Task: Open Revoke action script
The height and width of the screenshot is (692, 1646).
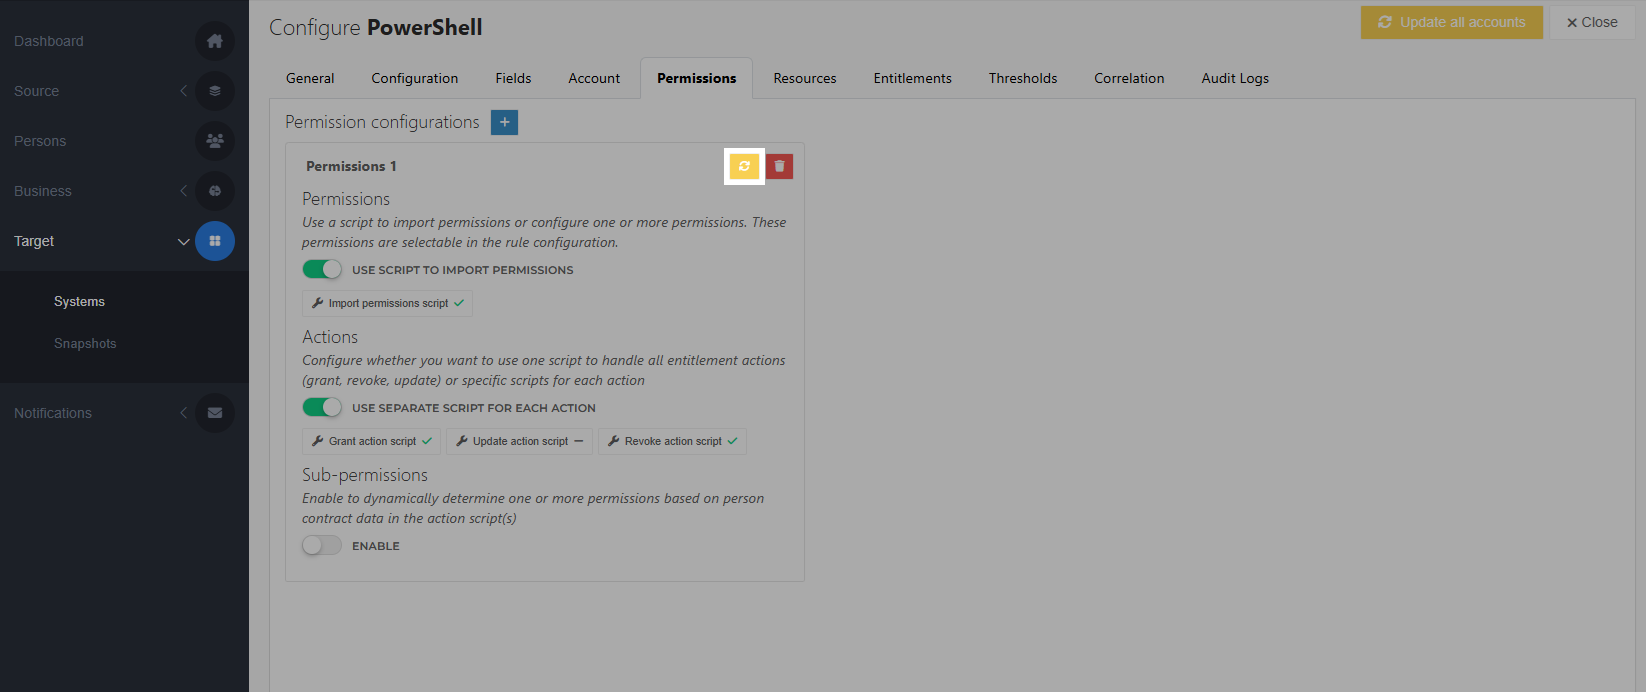Action: [673, 441]
